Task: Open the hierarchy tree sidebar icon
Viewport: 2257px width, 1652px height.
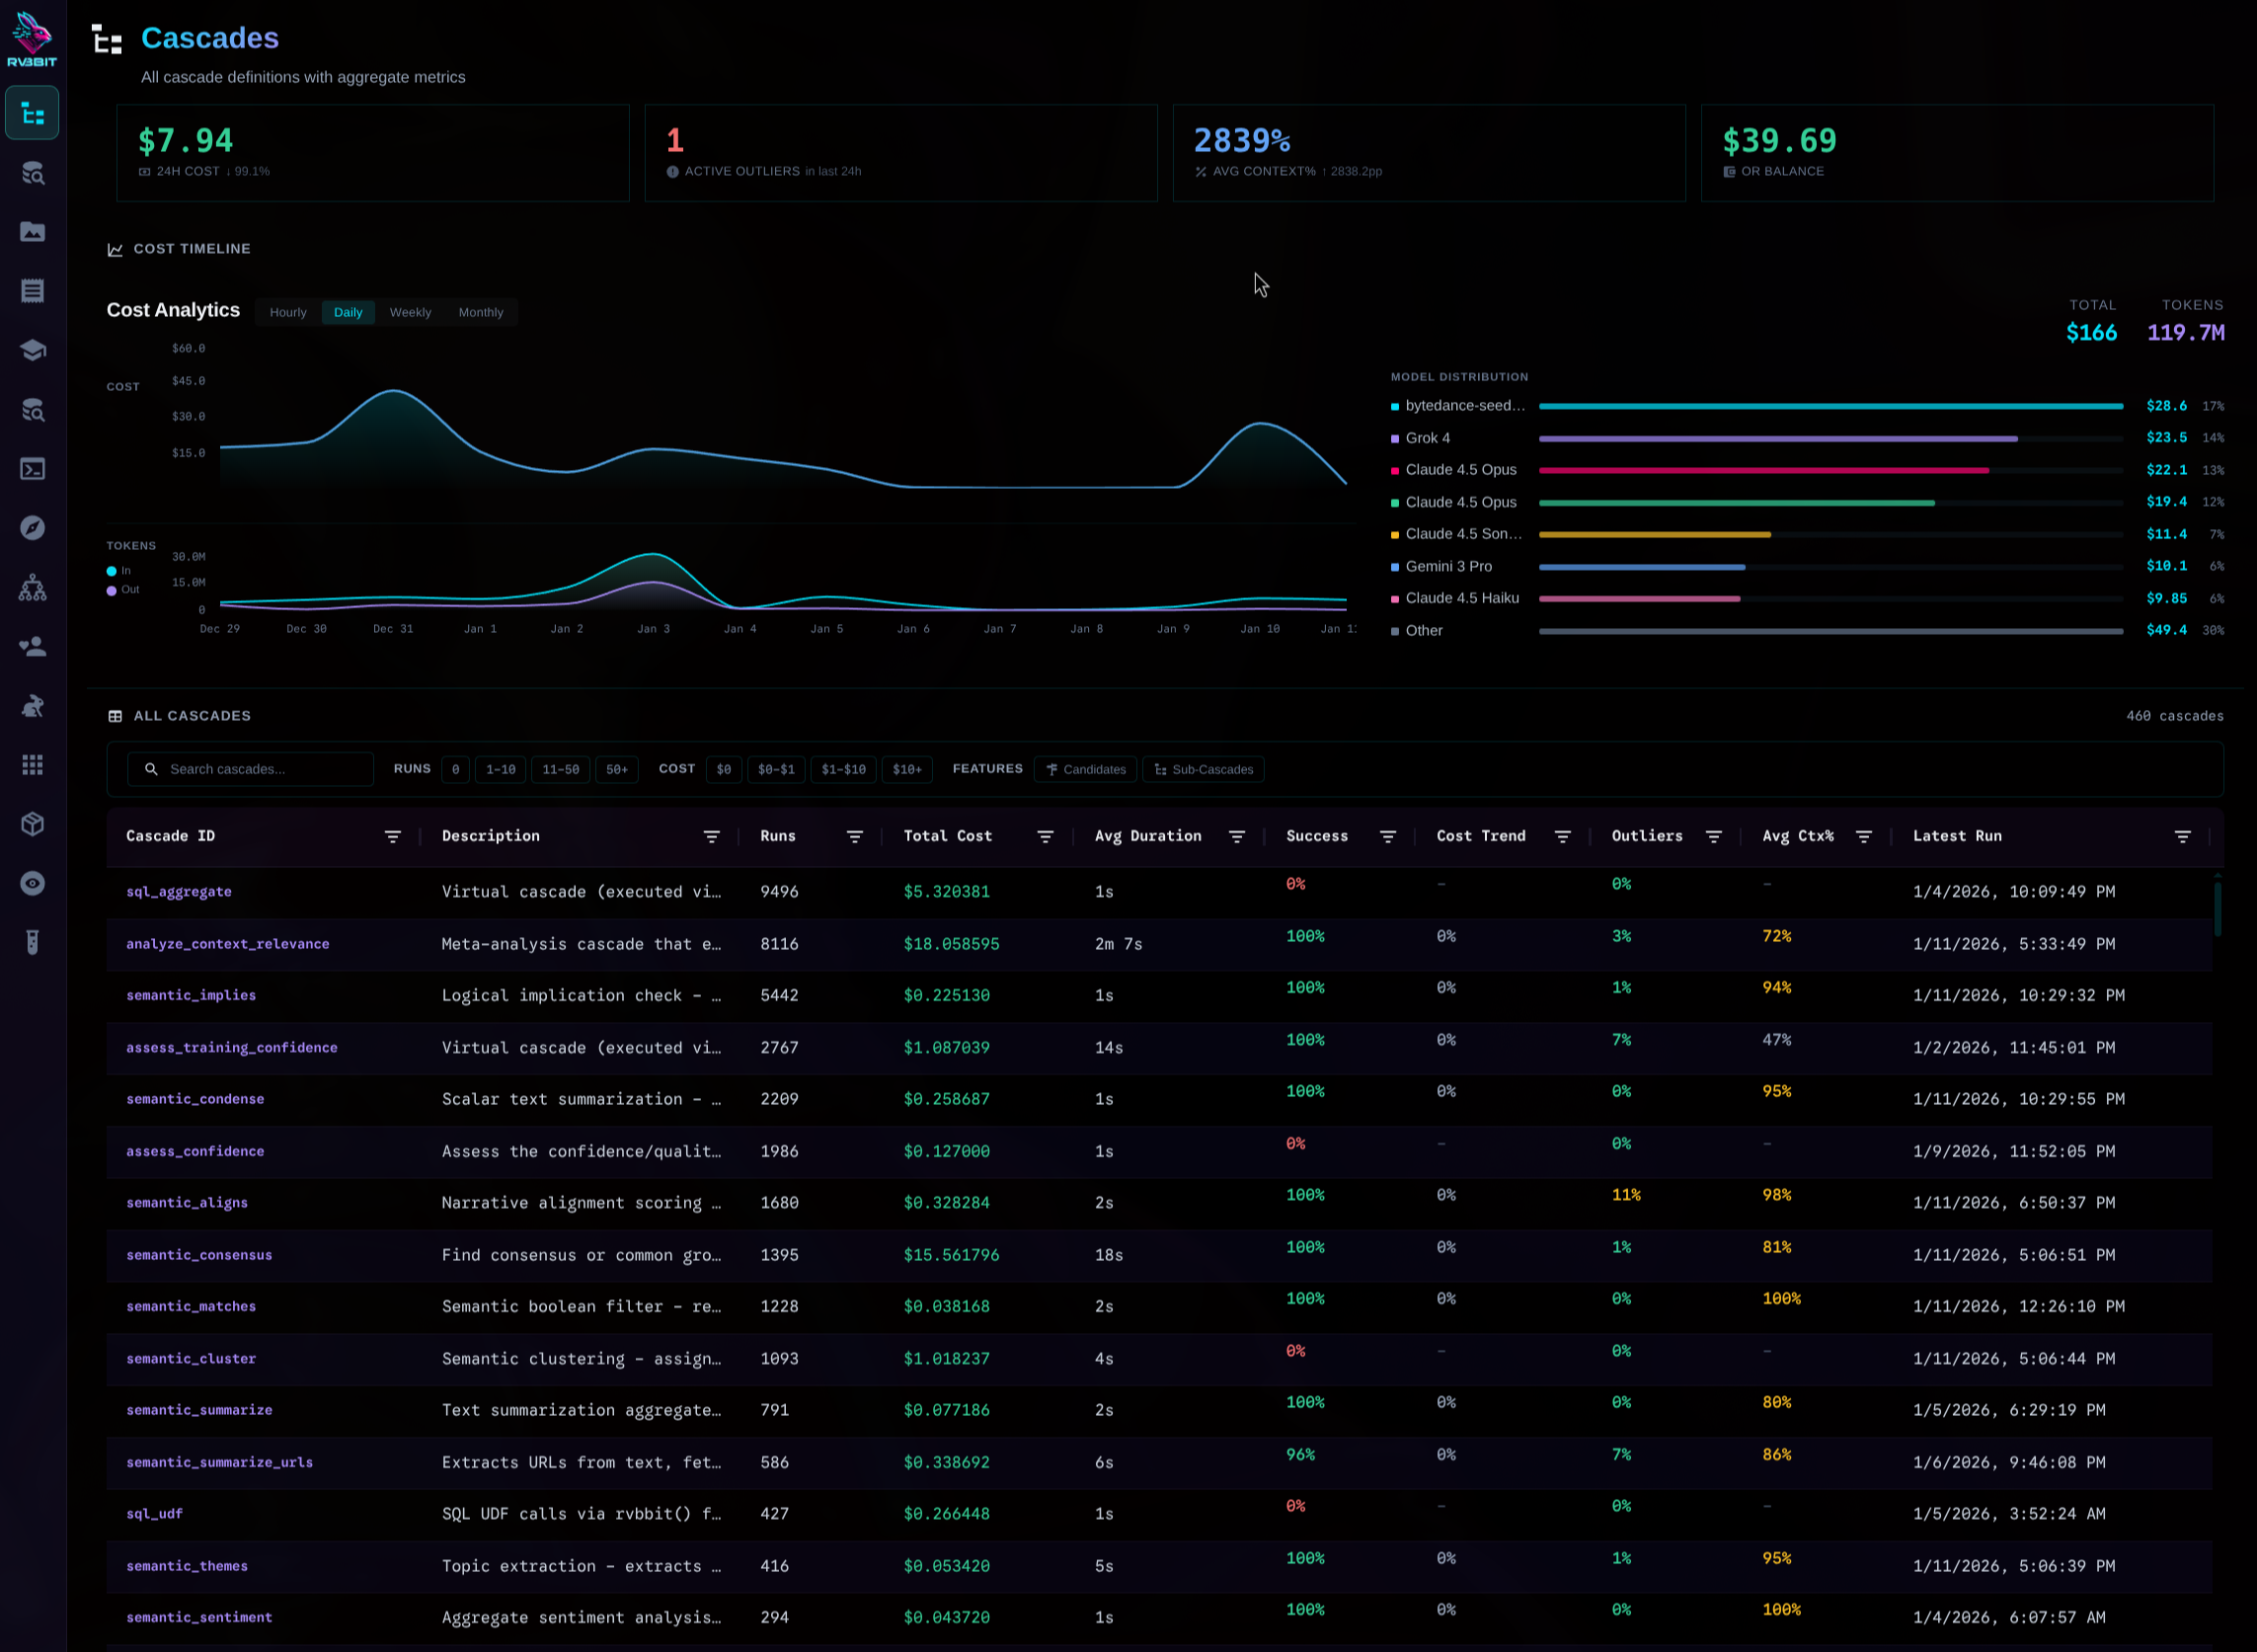Action: [x=32, y=588]
